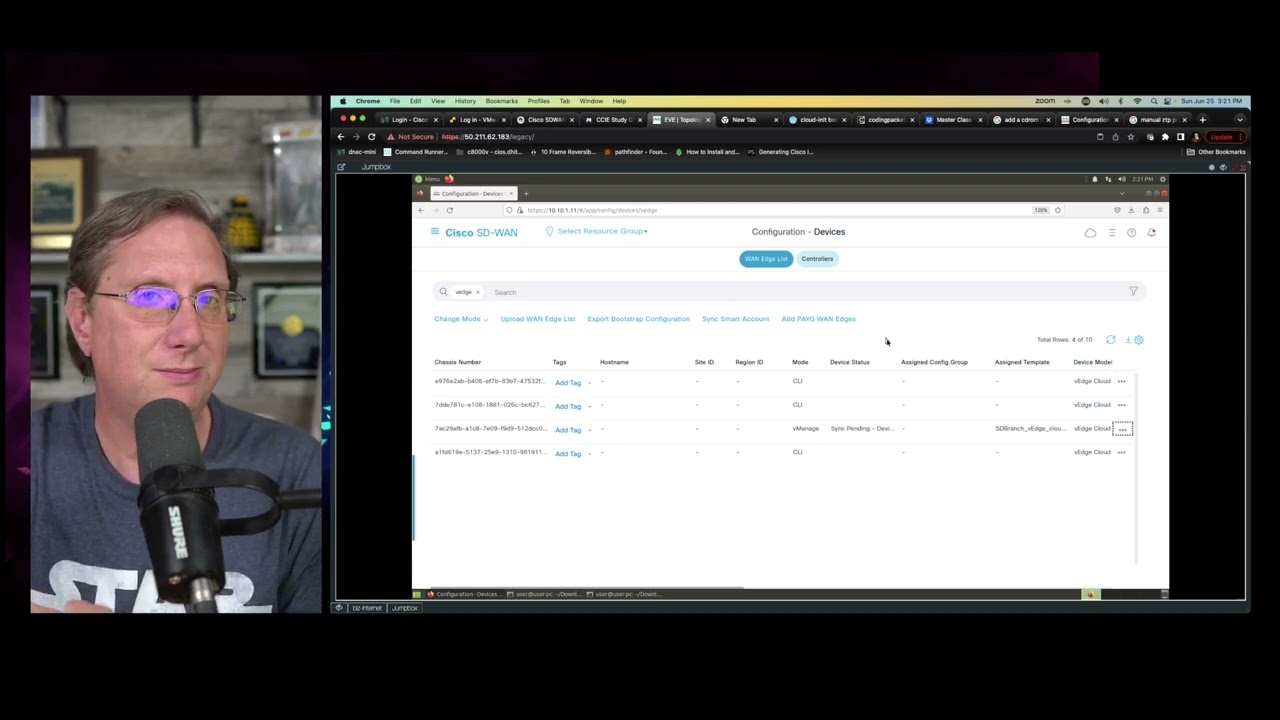
Task: Open Firefox application menu icon
Action: tap(1159, 210)
